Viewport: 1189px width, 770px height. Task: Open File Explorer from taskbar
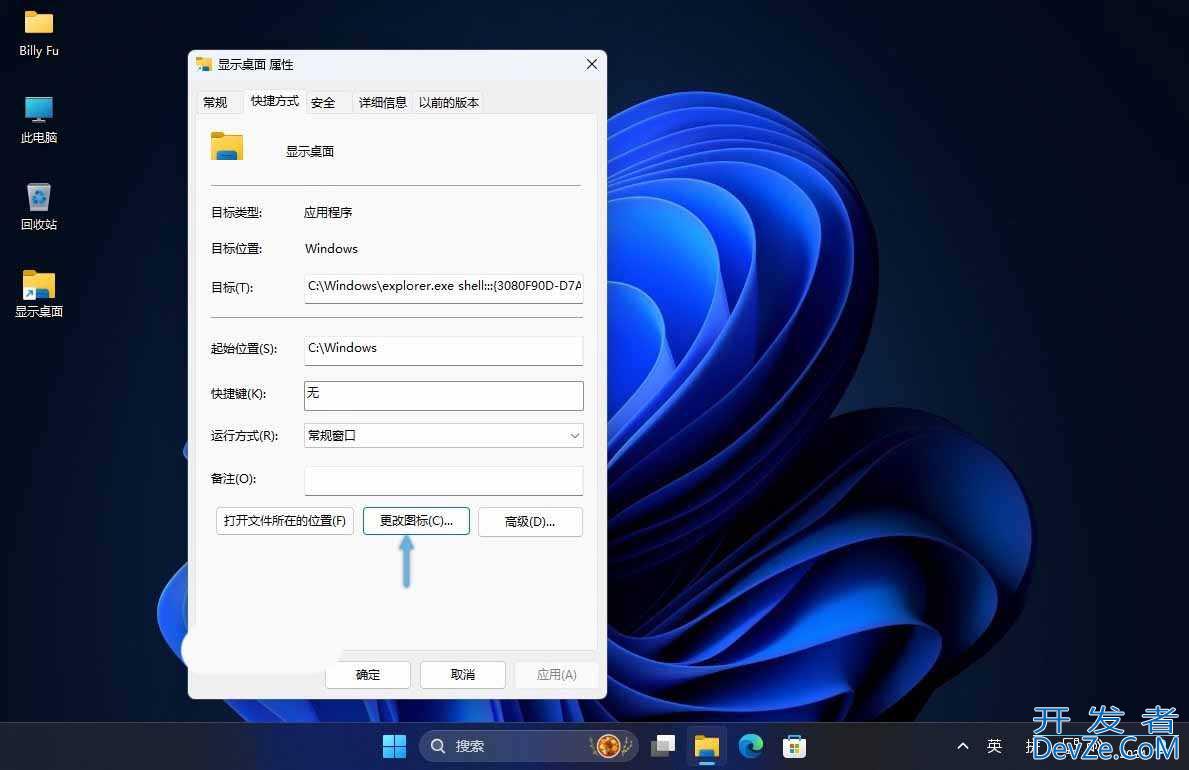pos(707,746)
